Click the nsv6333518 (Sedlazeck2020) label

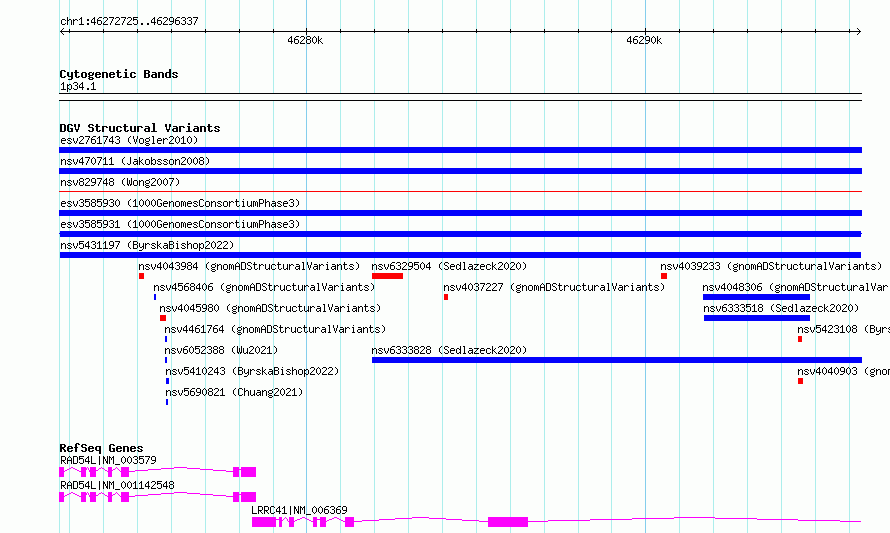tap(781, 308)
